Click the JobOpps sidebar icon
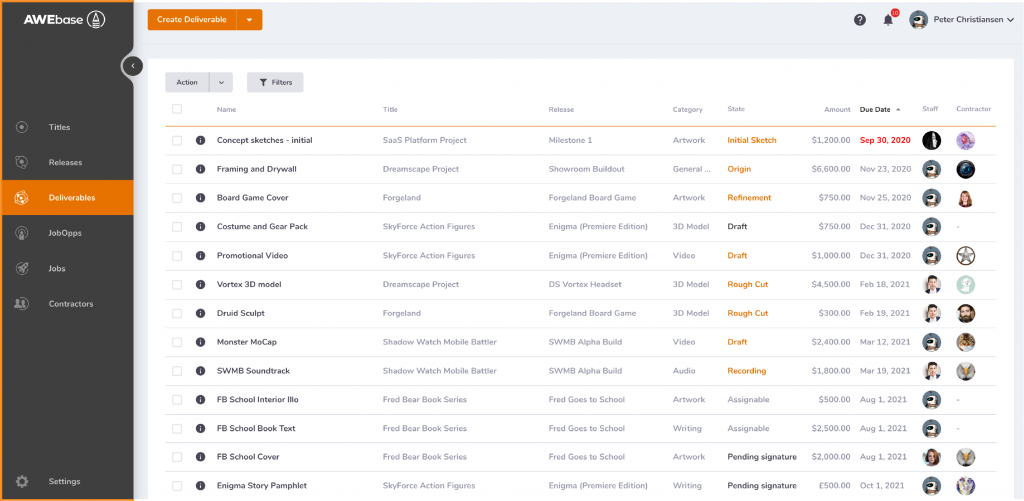Viewport: 1024px width, 501px height. click(x=22, y=233)
